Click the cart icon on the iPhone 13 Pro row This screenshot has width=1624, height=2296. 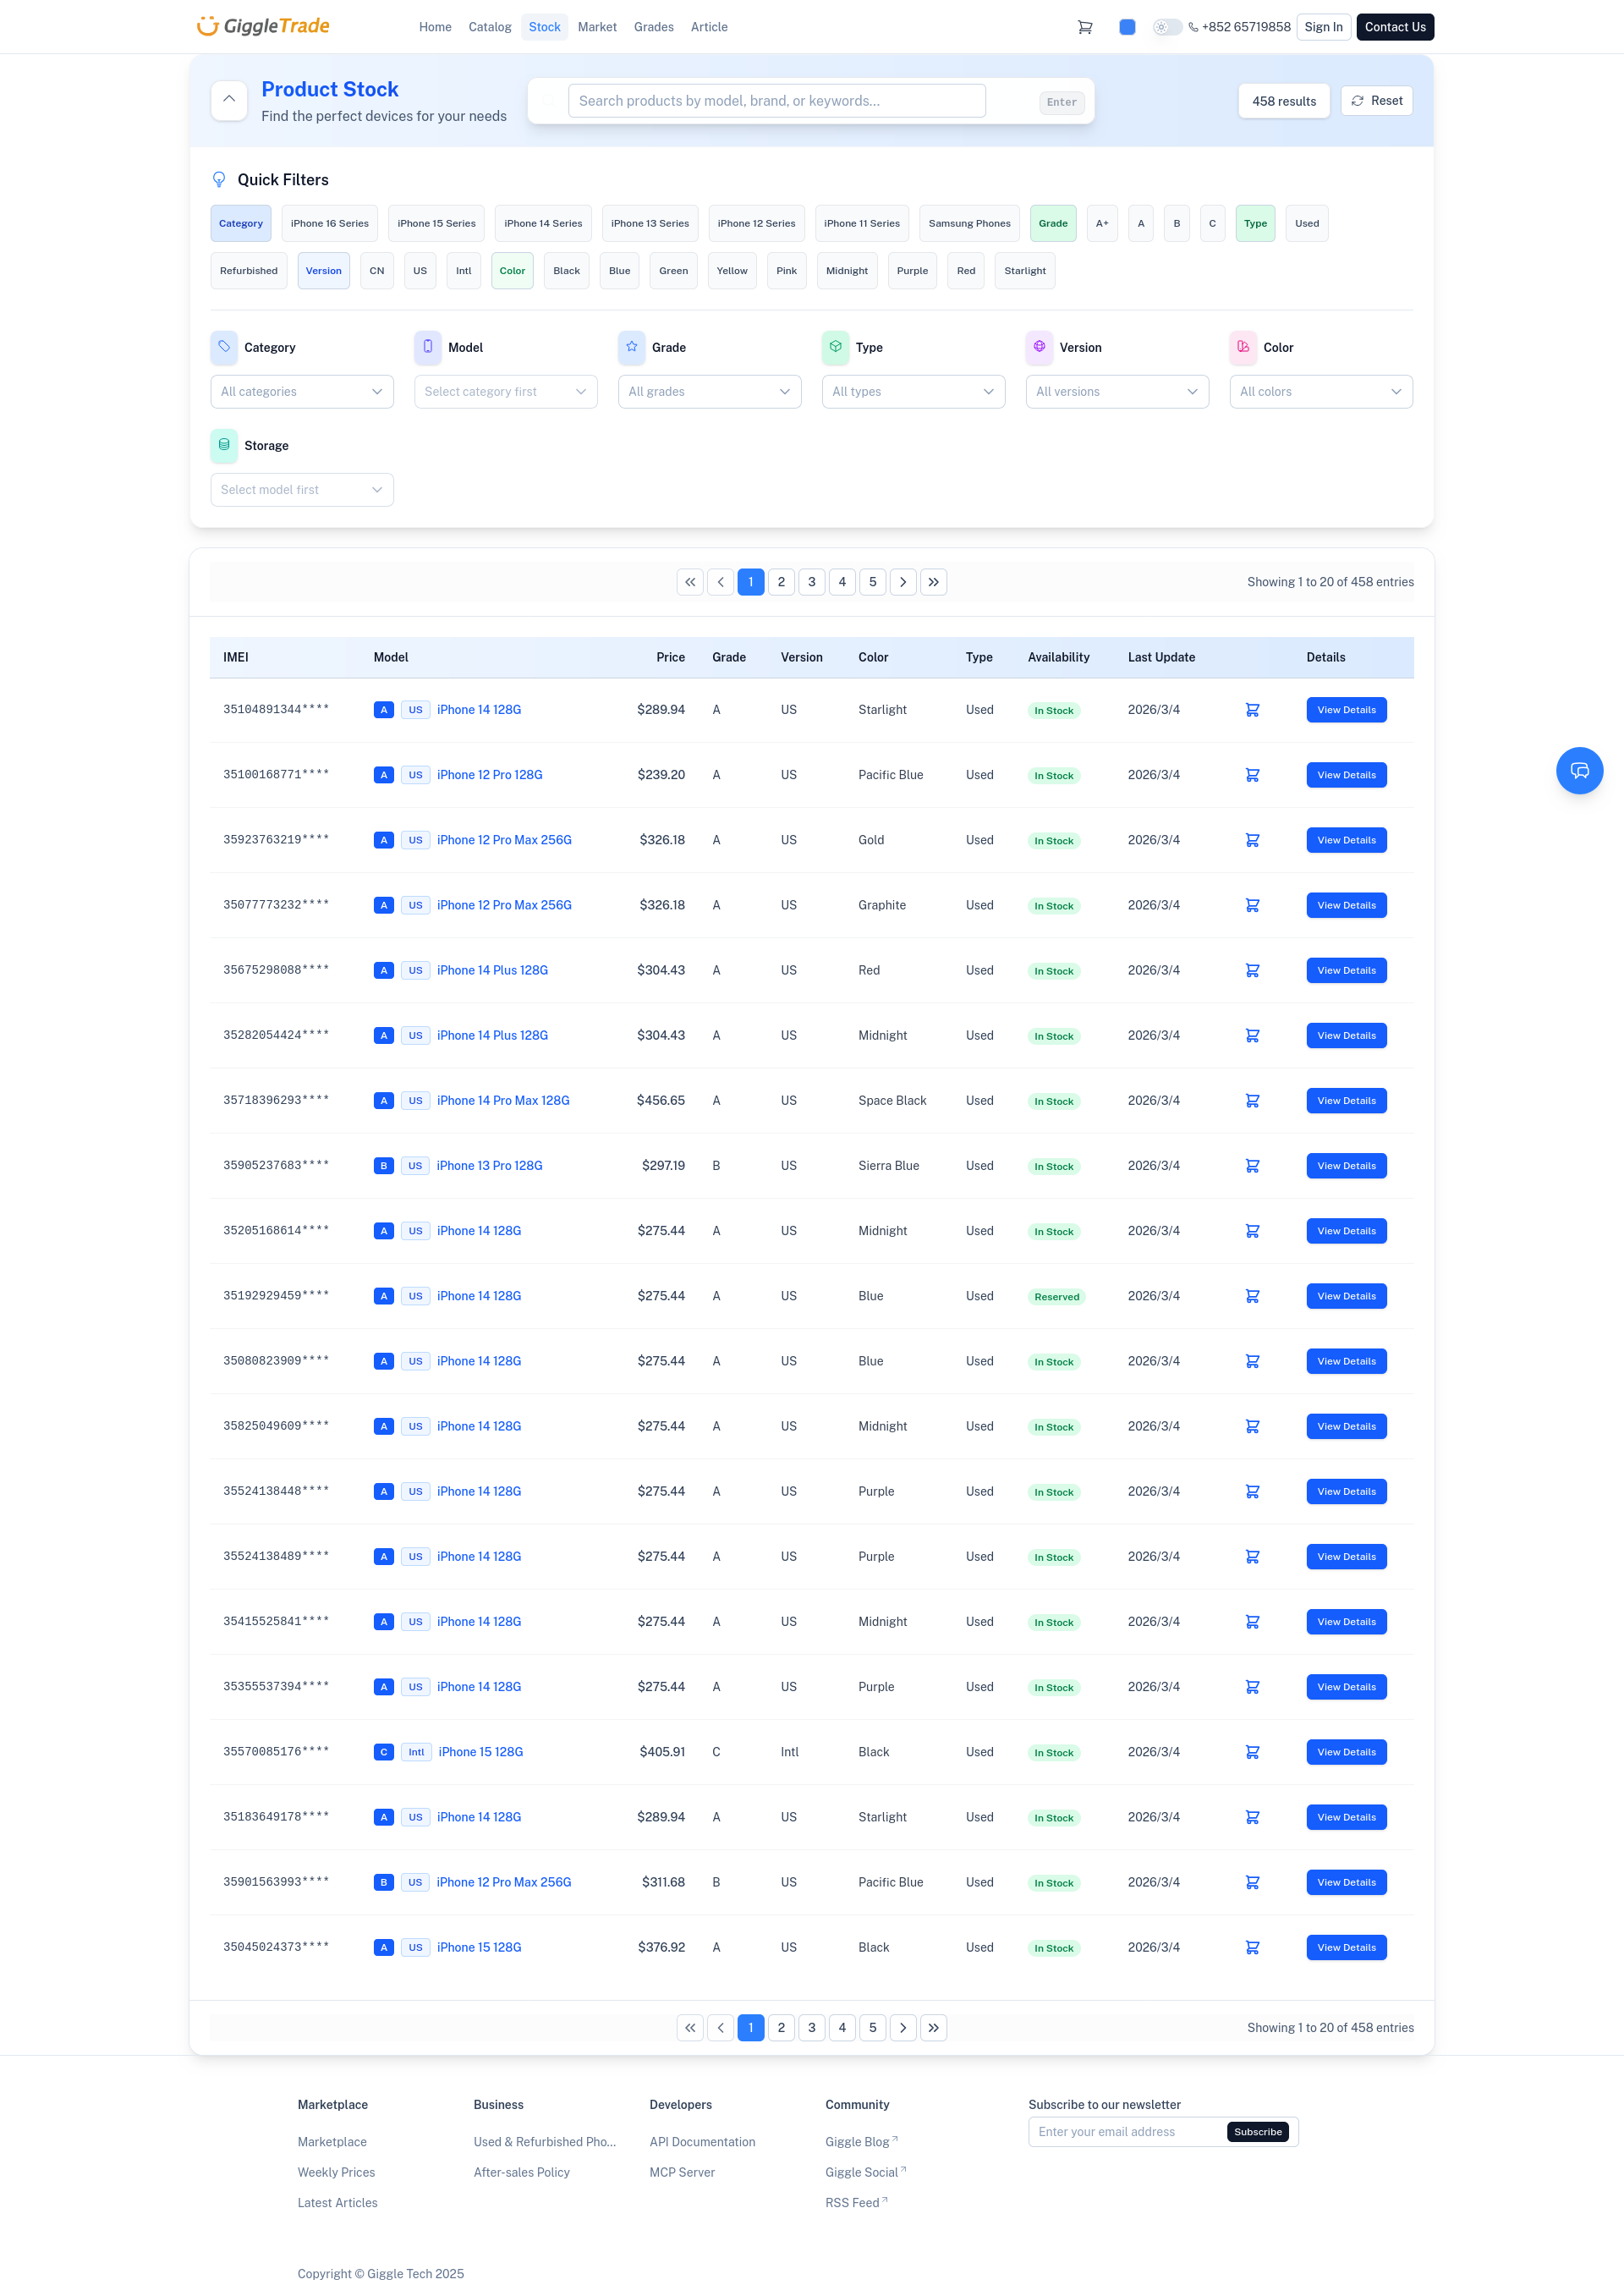coord(1252,1165)
